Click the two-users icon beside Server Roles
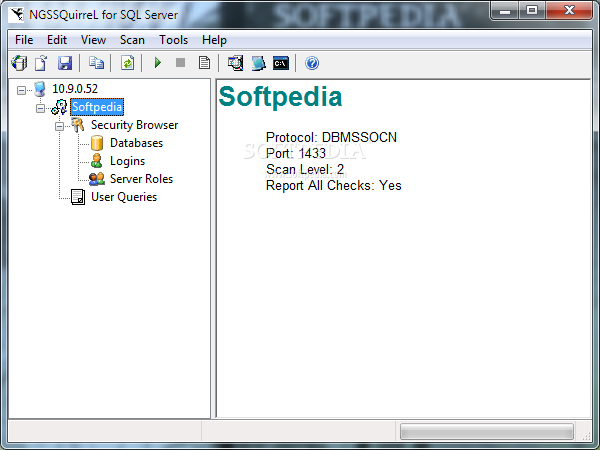Screen dimensions: 600x450 coord(97,179)
